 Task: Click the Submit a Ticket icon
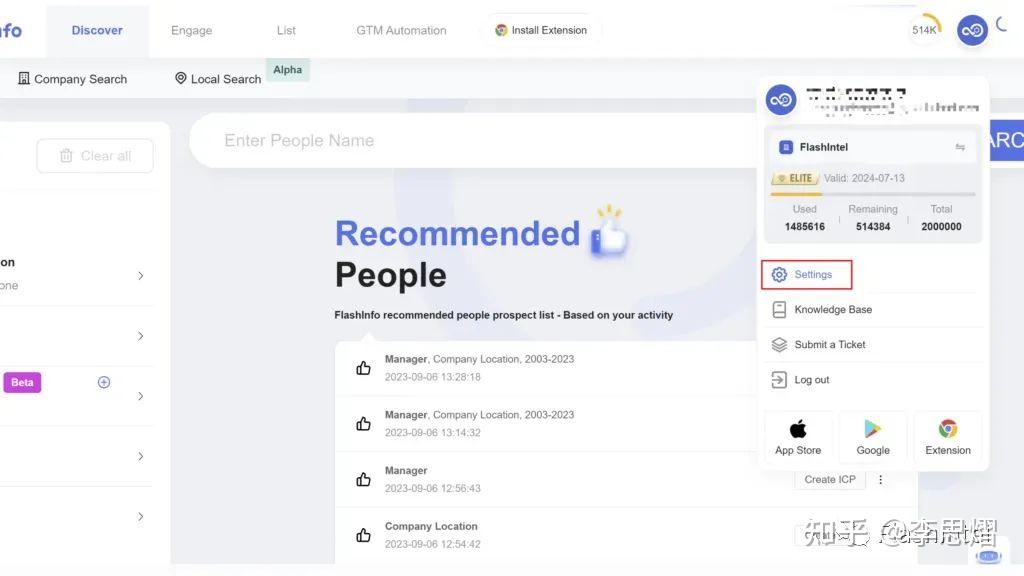(781, 344)
